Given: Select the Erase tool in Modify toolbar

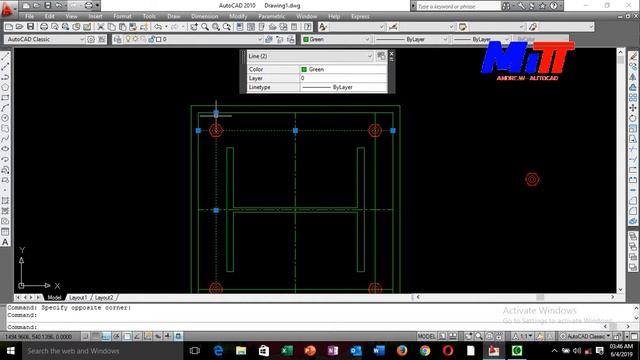Looking at the screenshot, I should pos(633,56).
